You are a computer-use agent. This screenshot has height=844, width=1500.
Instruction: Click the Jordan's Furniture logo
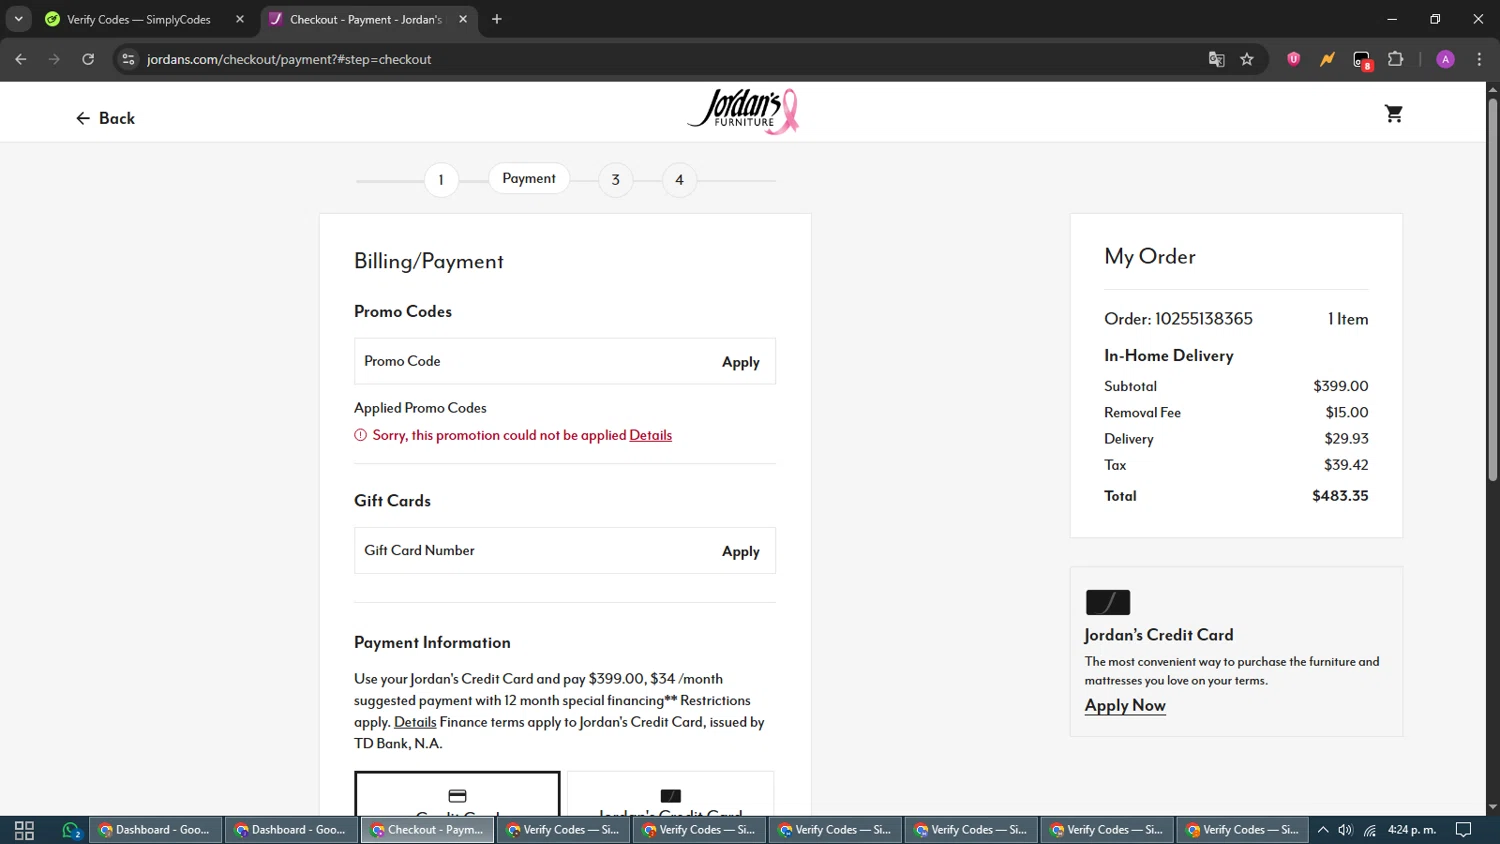coord(743,111)
